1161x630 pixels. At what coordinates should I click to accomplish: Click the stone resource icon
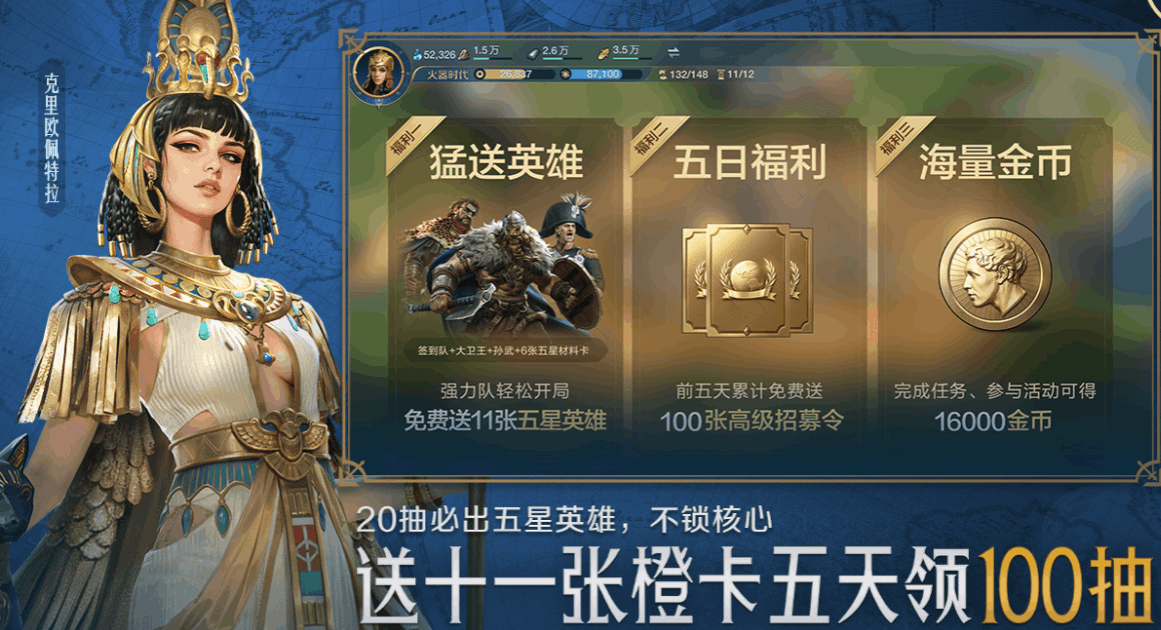tap(464, 53)
